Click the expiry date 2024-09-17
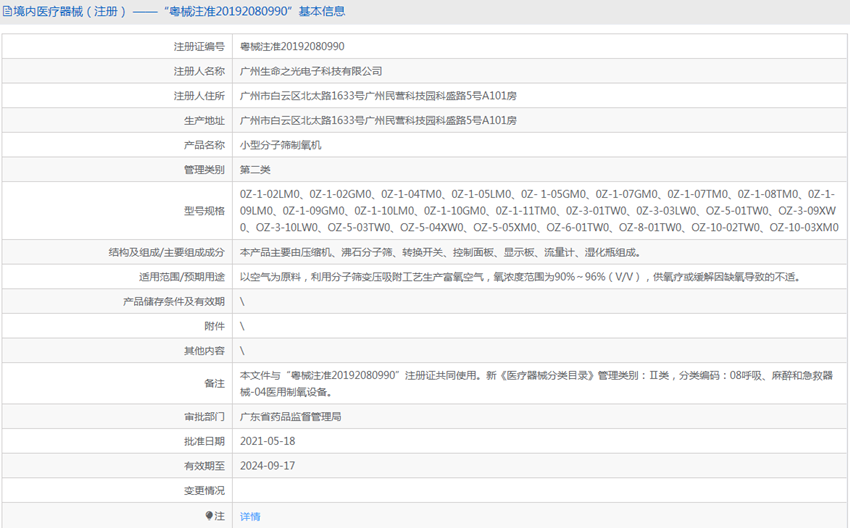 click(x=268, y=466)
